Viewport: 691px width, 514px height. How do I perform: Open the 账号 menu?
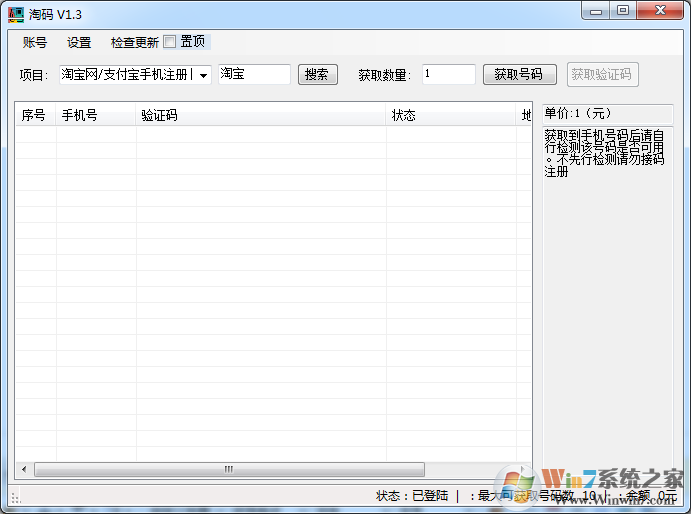tap(35, 43)
